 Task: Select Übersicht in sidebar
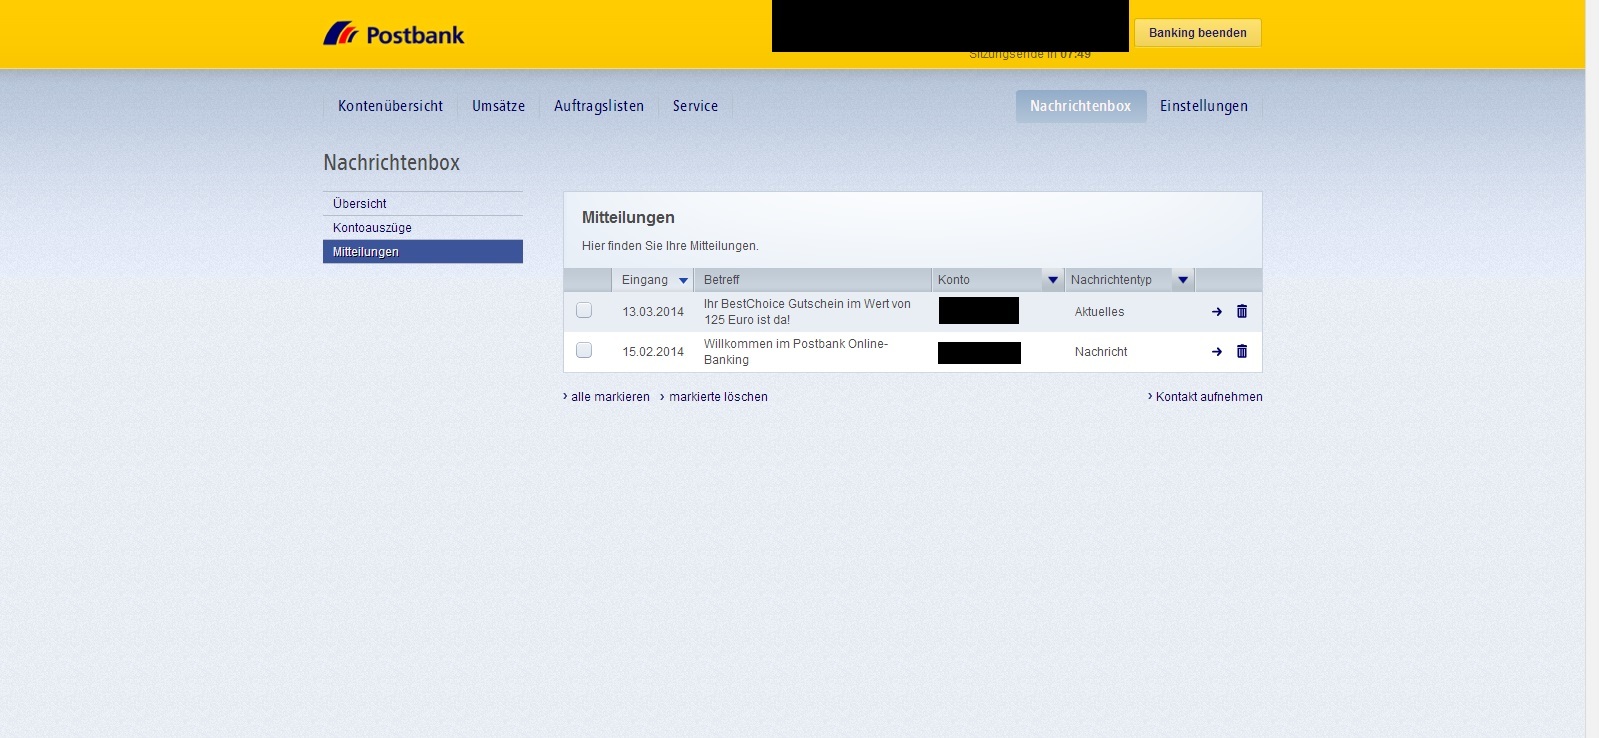(423, 204)
